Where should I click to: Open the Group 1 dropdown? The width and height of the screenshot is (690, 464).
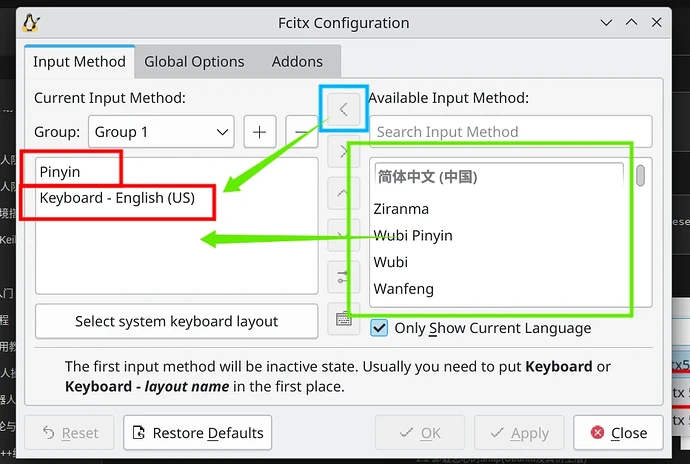pyautogui.click(x=162, y=132)
